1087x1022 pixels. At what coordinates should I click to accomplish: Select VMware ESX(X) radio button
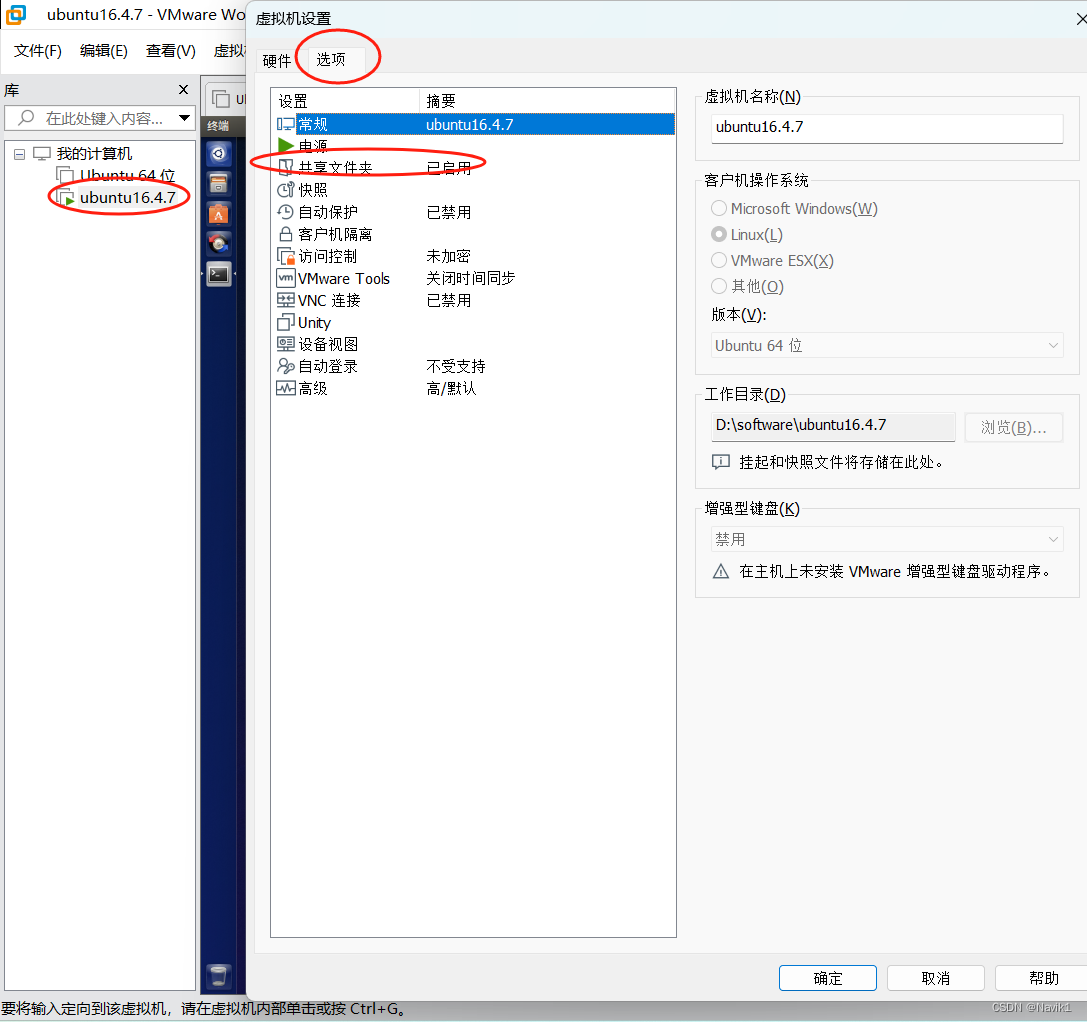[719, 260]
